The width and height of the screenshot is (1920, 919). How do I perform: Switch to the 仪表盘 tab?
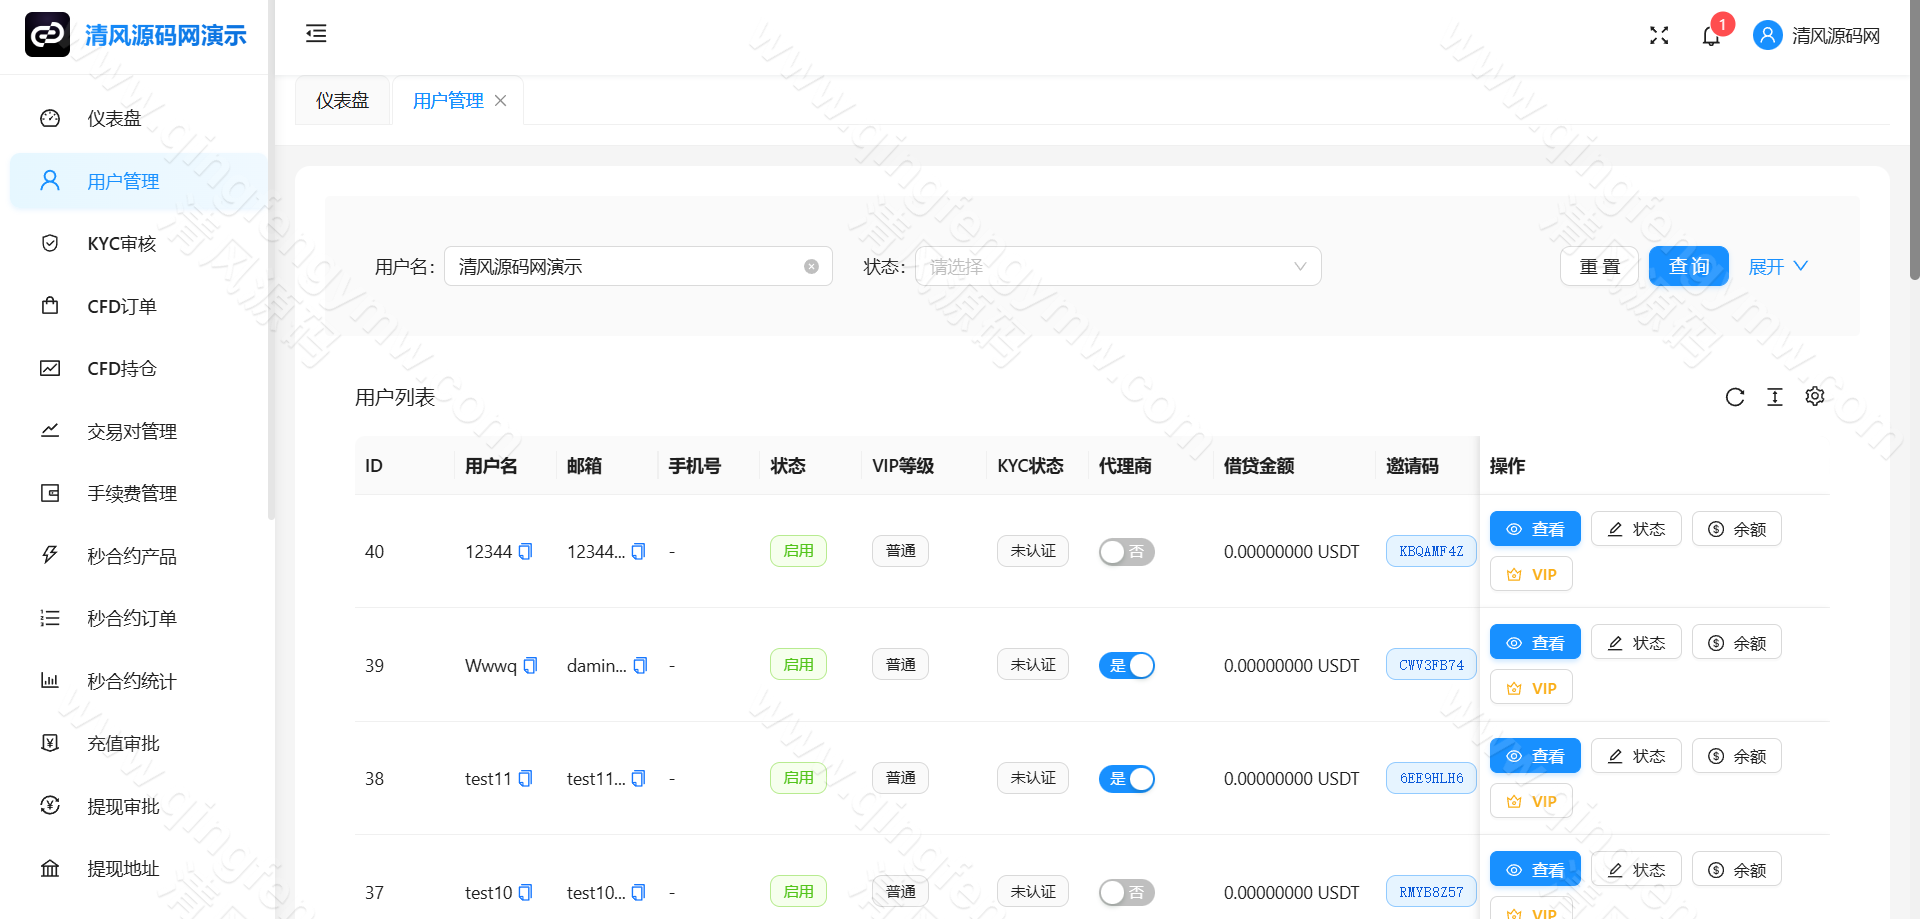click(x=342, y=100)
